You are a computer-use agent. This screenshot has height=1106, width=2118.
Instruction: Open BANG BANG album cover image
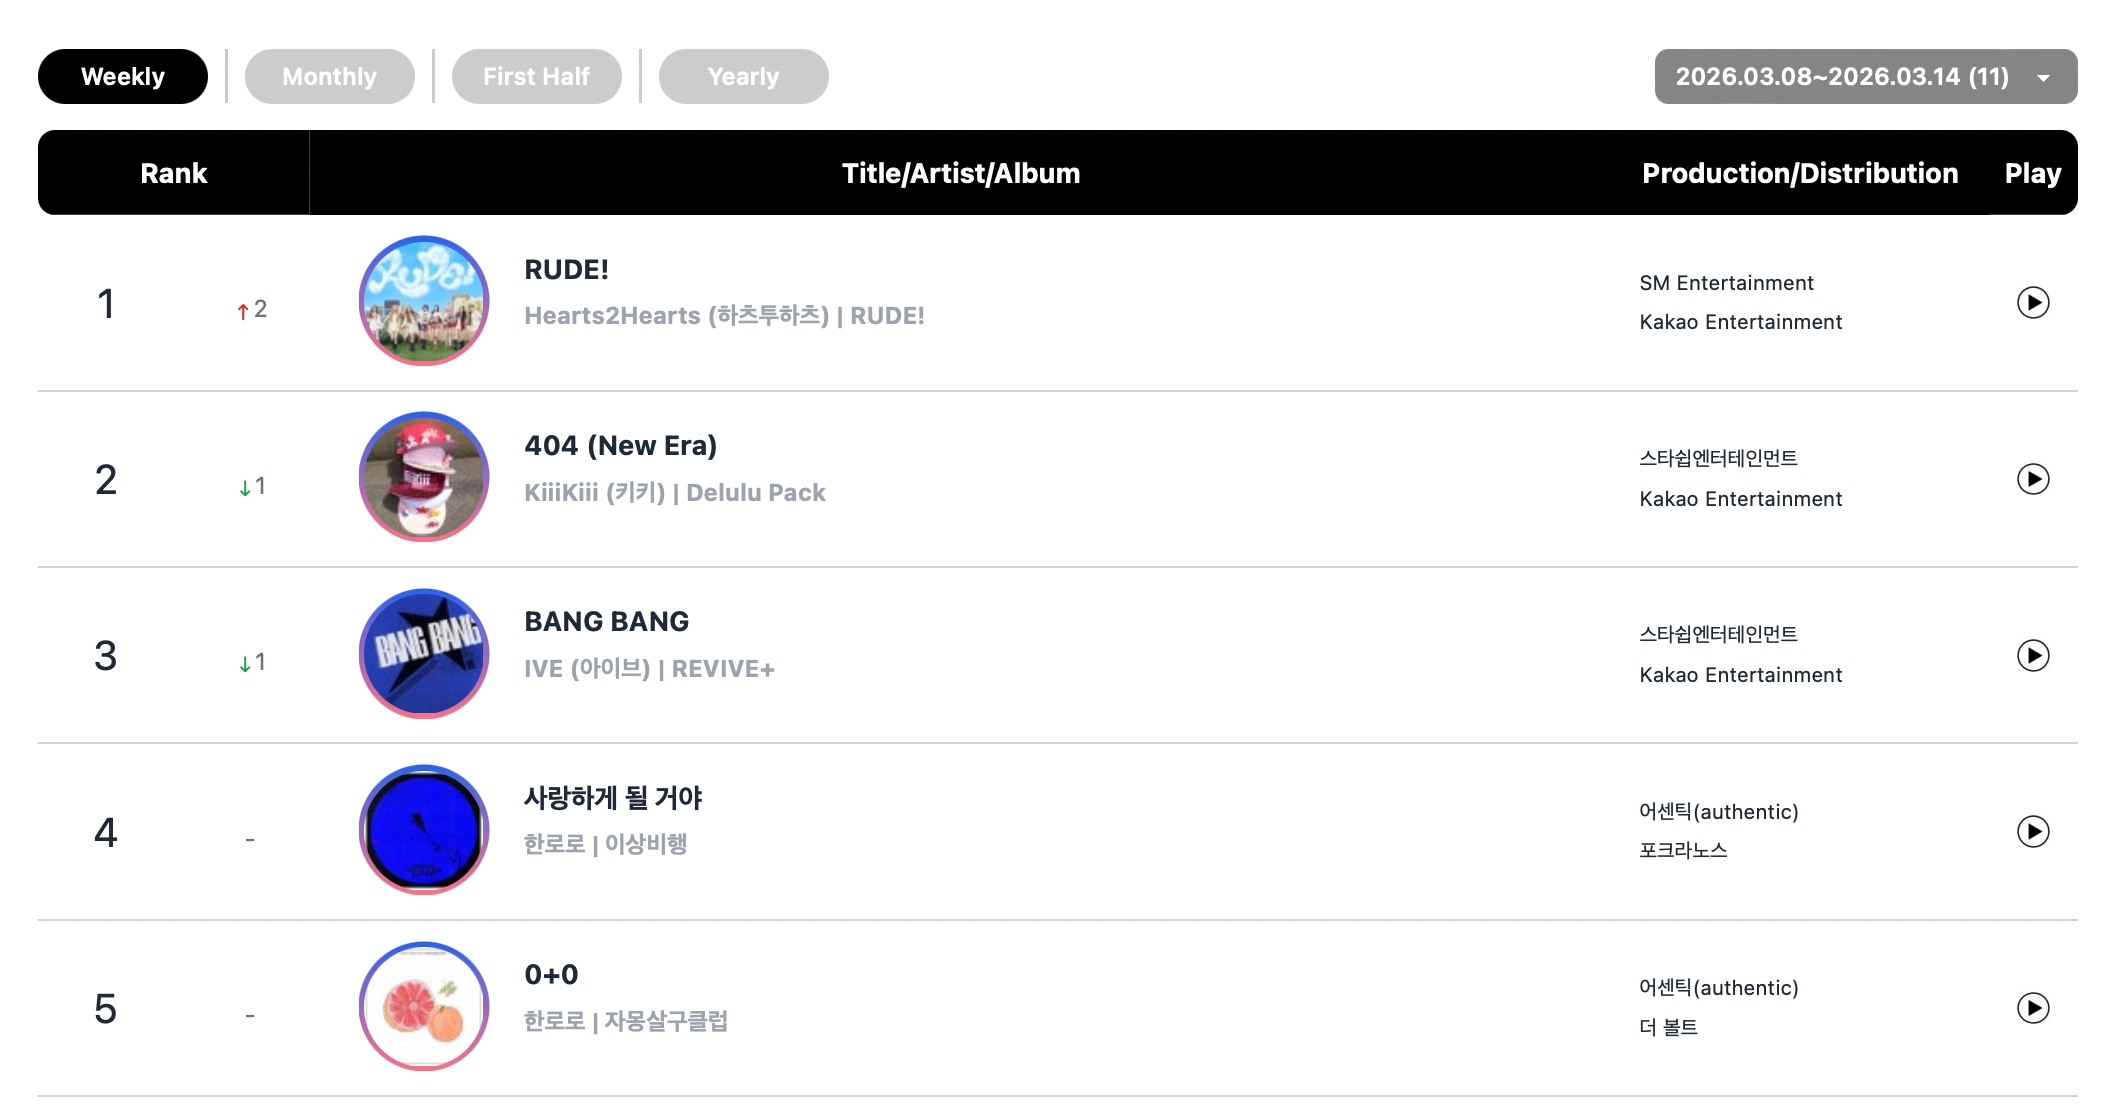[424, 653]
